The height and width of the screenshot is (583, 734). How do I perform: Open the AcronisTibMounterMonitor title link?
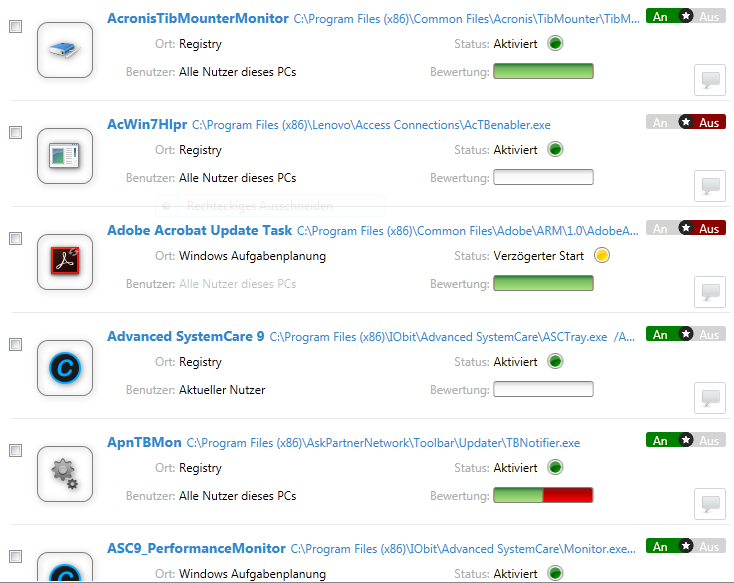[198, 18]
